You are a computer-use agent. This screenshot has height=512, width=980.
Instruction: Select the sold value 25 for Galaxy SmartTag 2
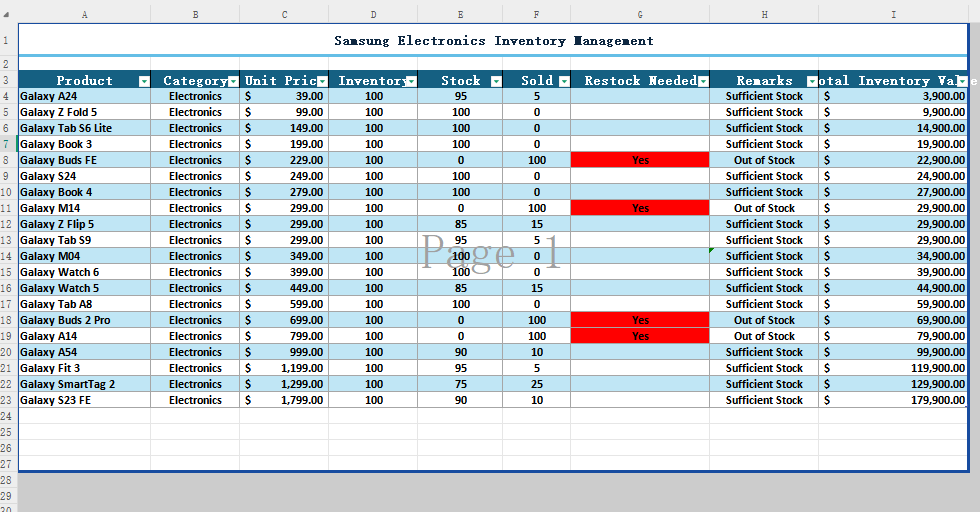(x=537, y=384)
